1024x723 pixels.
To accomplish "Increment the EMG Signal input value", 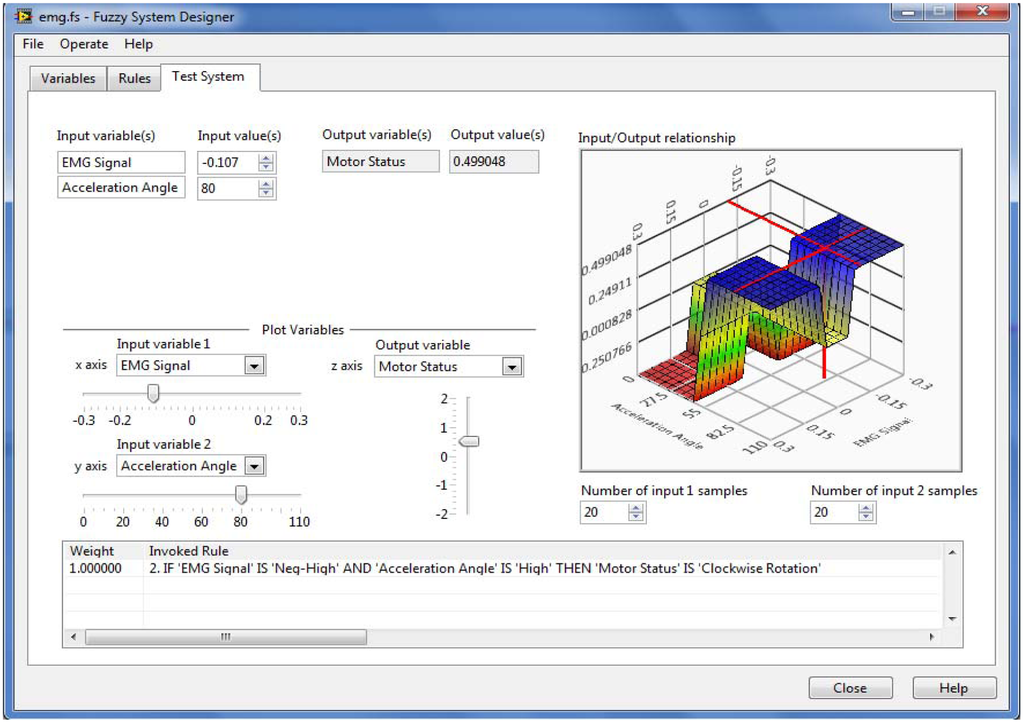I will [266, 157].
